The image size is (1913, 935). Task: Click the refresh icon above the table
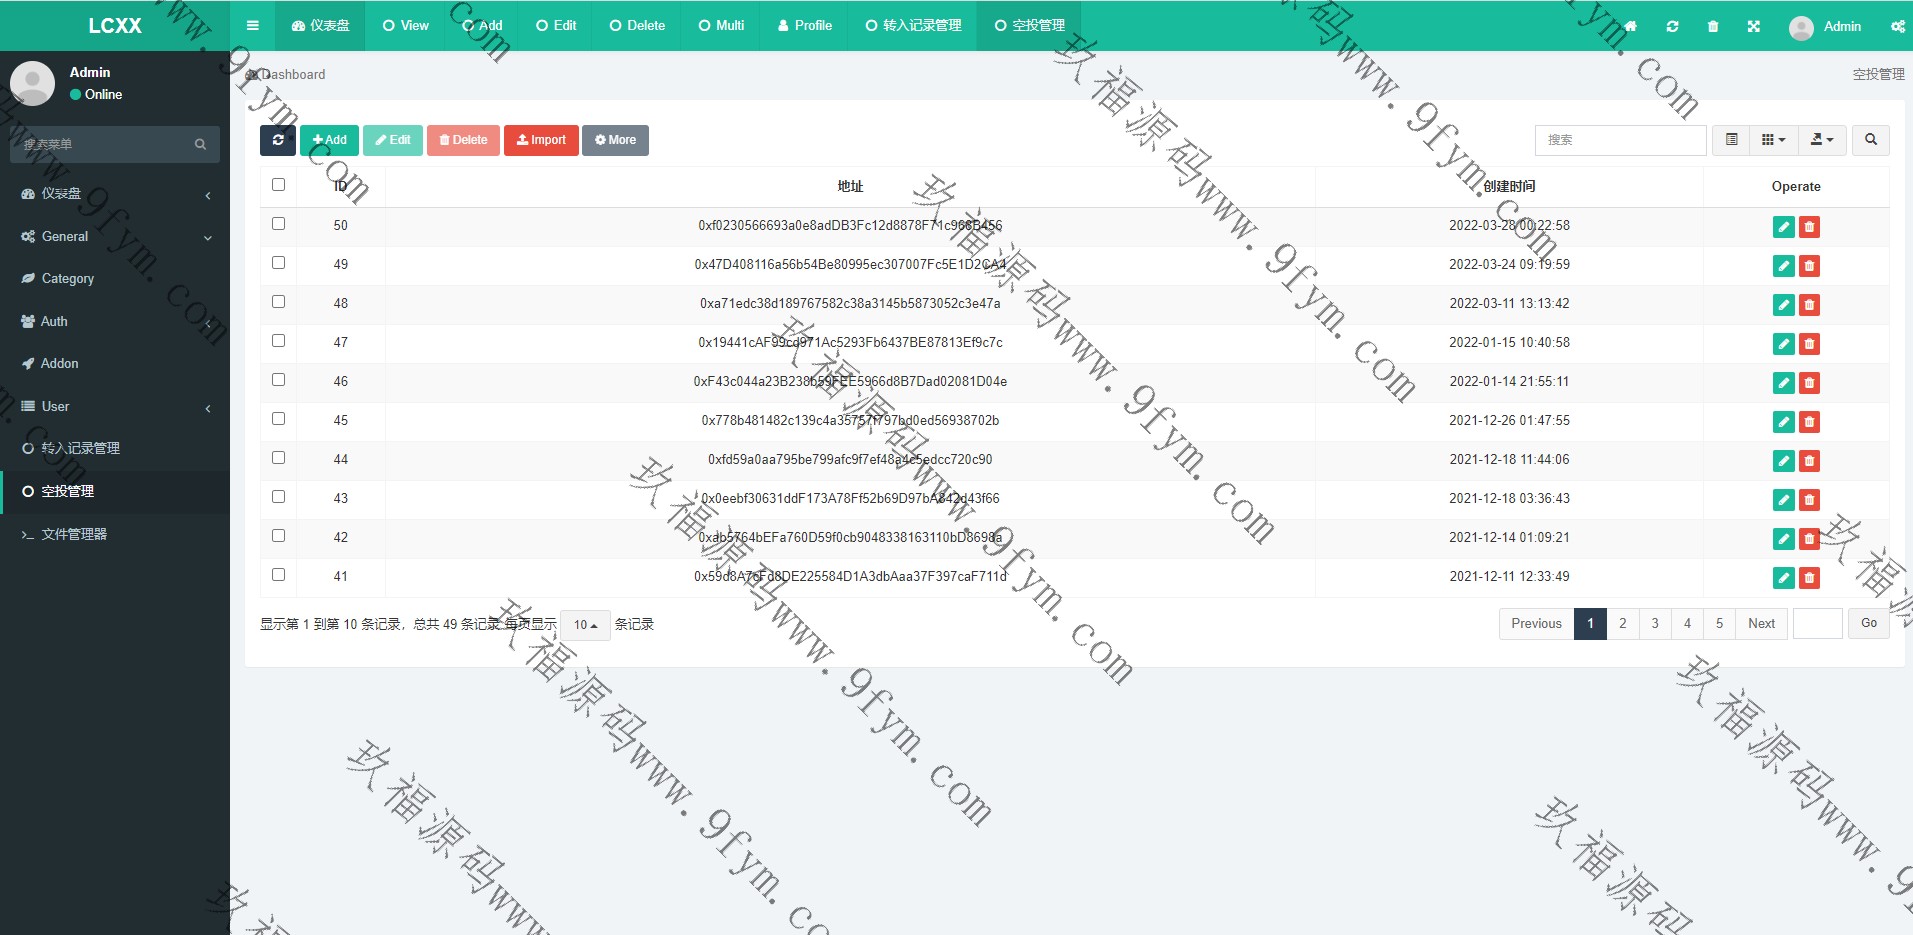(x=278, y=140)
